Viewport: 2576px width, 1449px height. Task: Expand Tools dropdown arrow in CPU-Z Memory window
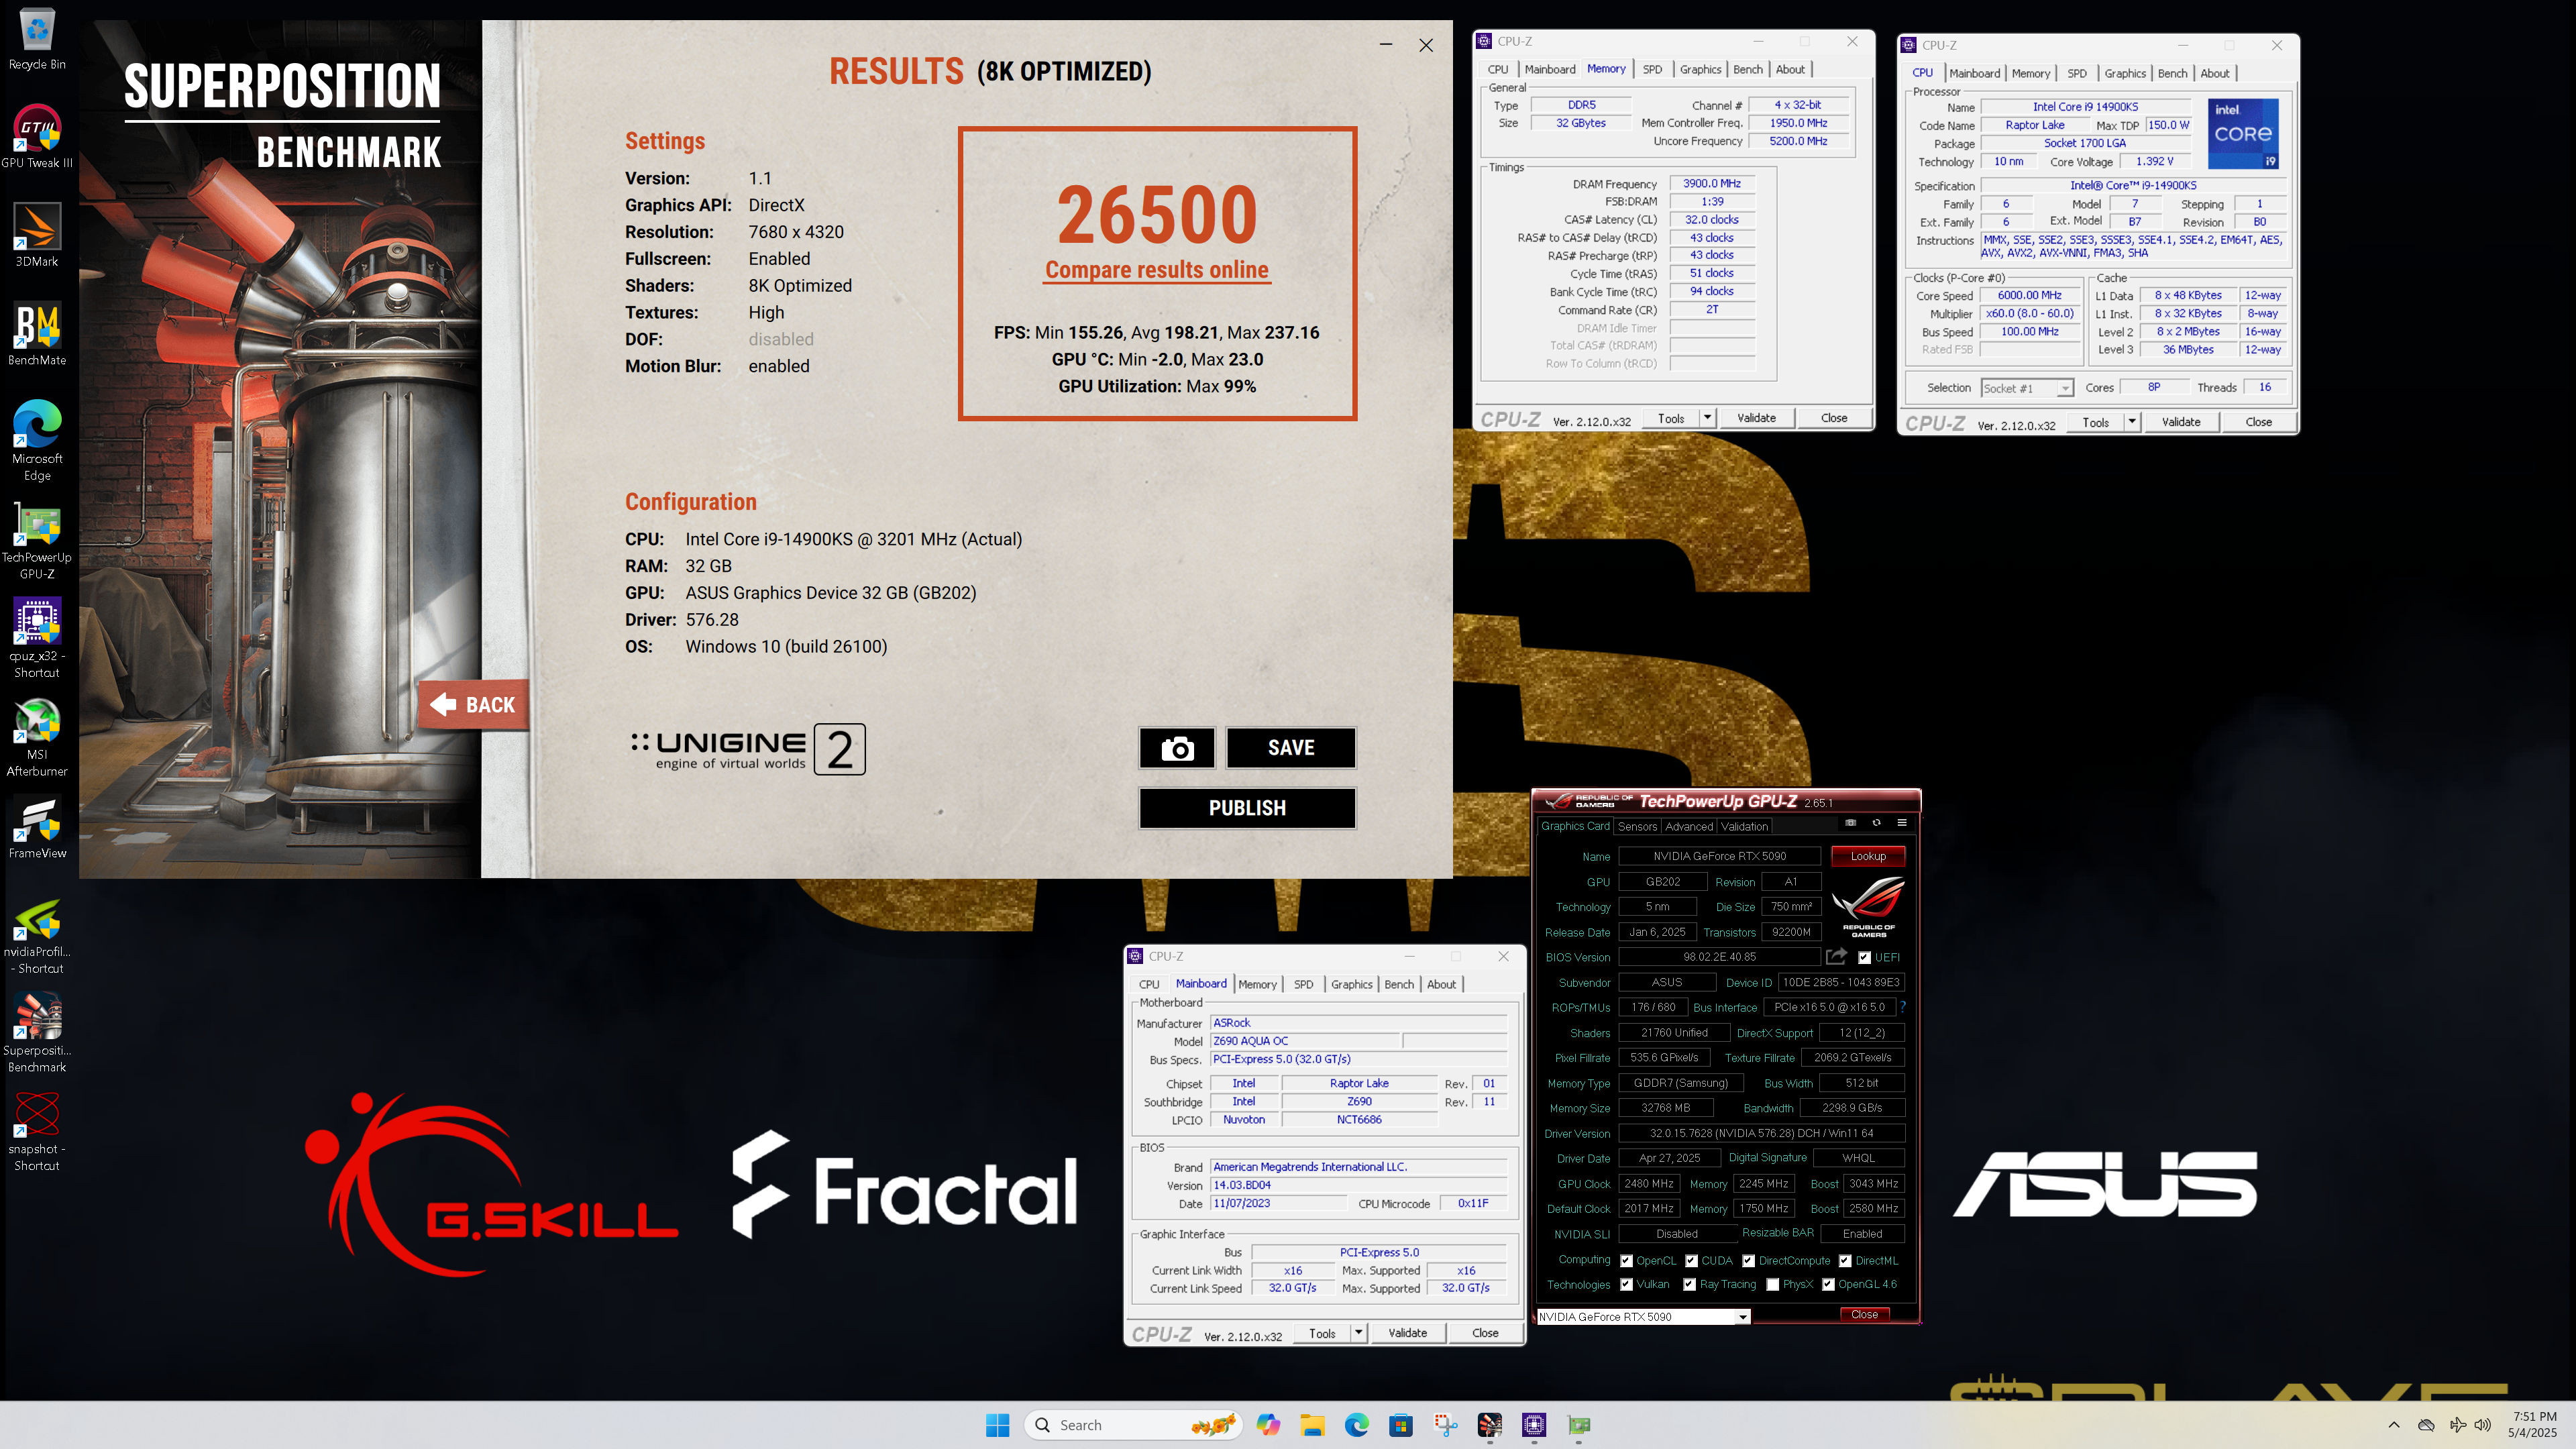1707,418
